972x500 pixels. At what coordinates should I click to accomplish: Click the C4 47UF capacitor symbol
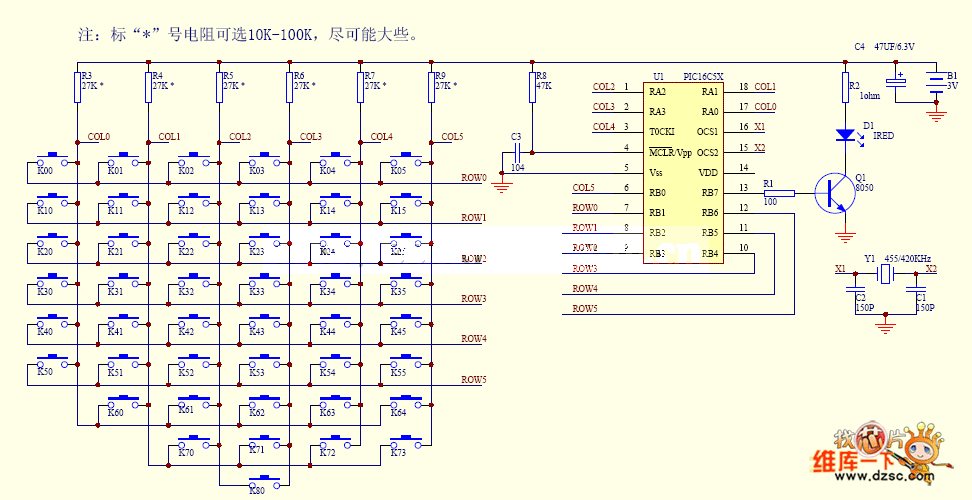click(895, 86)
